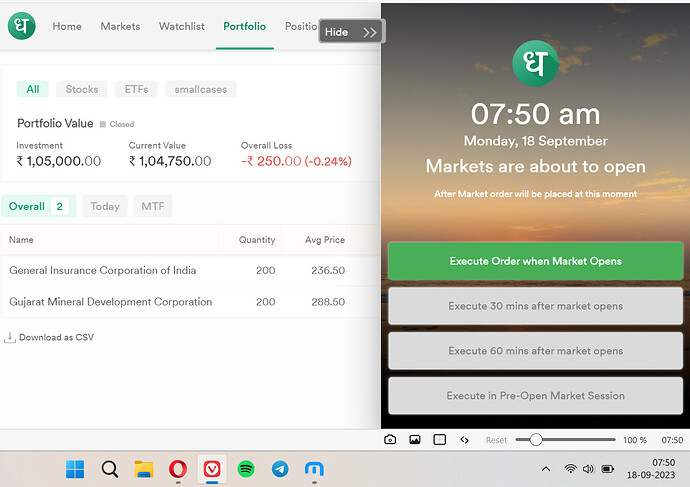Click Execute Order when Market Opens
Image resolution: width=690 pixels, height=487 pixels.
[536, 261]
